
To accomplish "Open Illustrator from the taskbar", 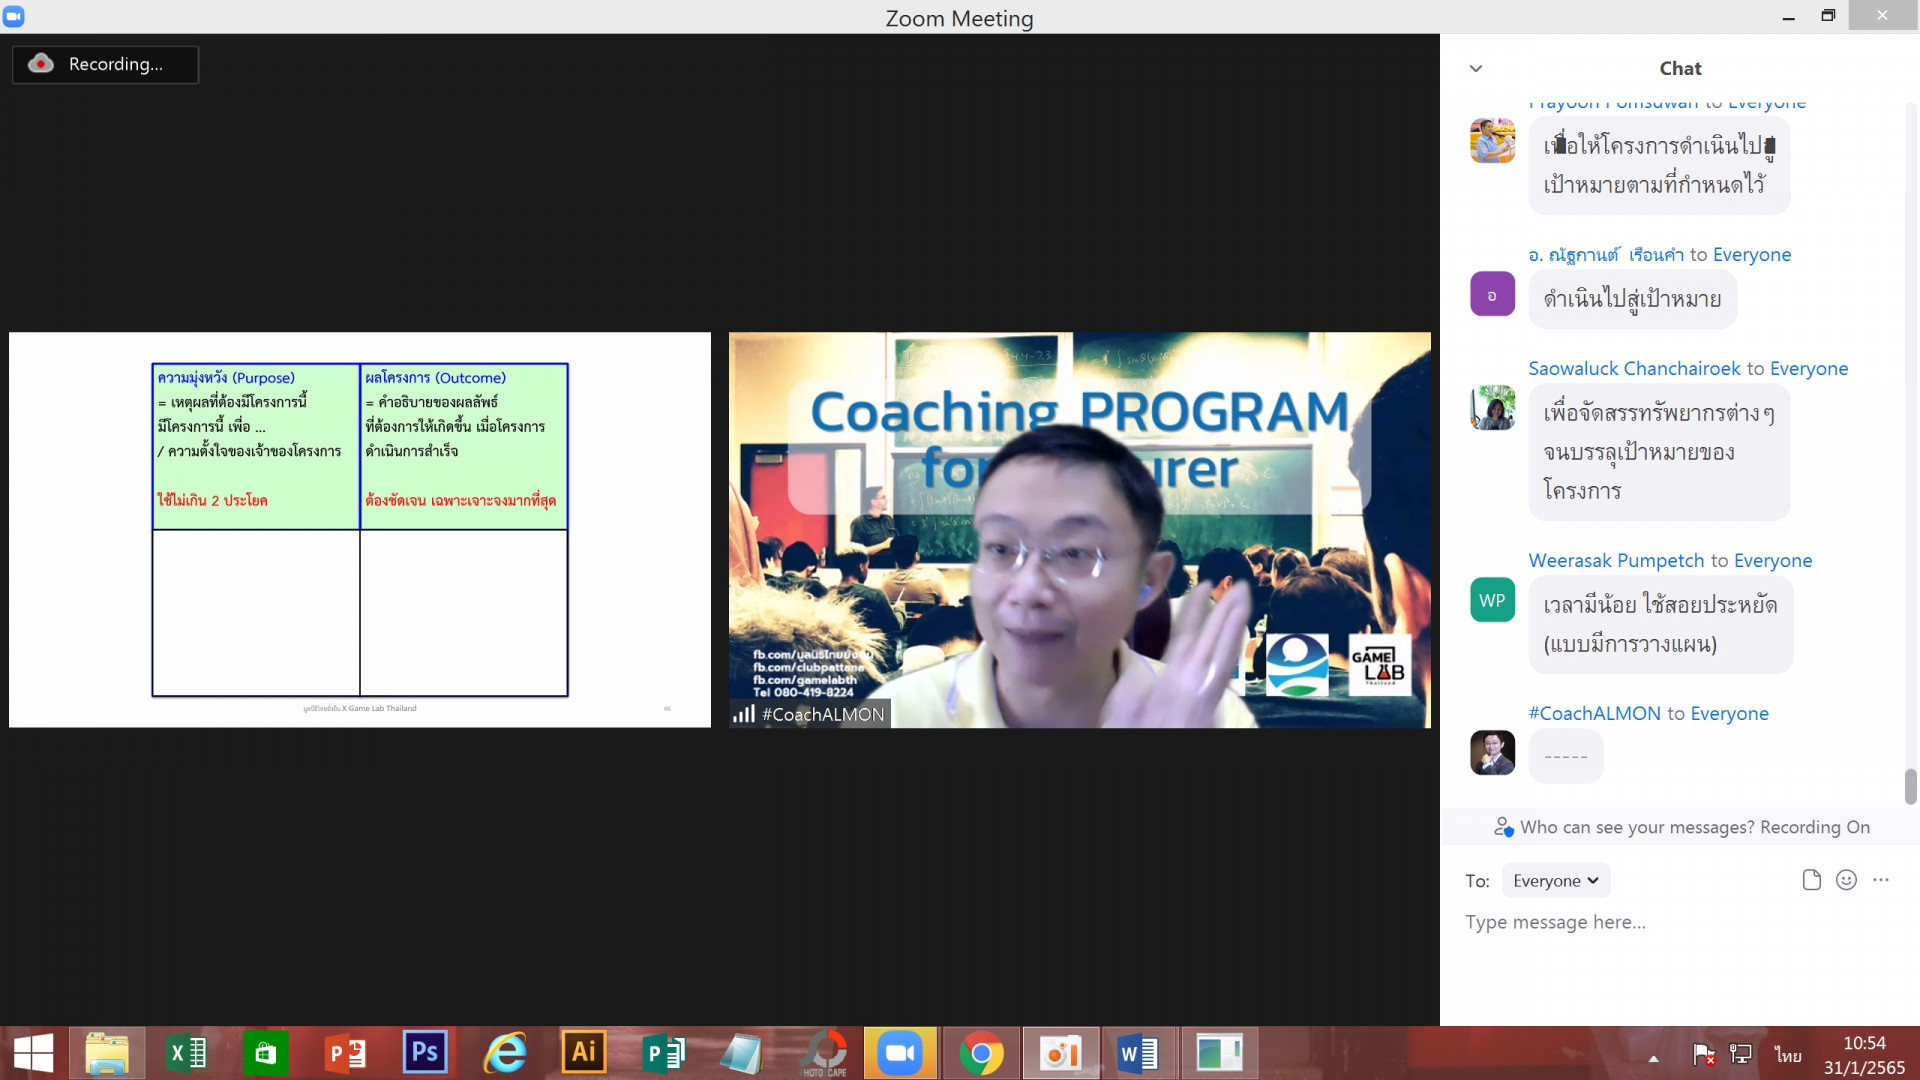I will pyautogui.click(x=583, y=1053).
